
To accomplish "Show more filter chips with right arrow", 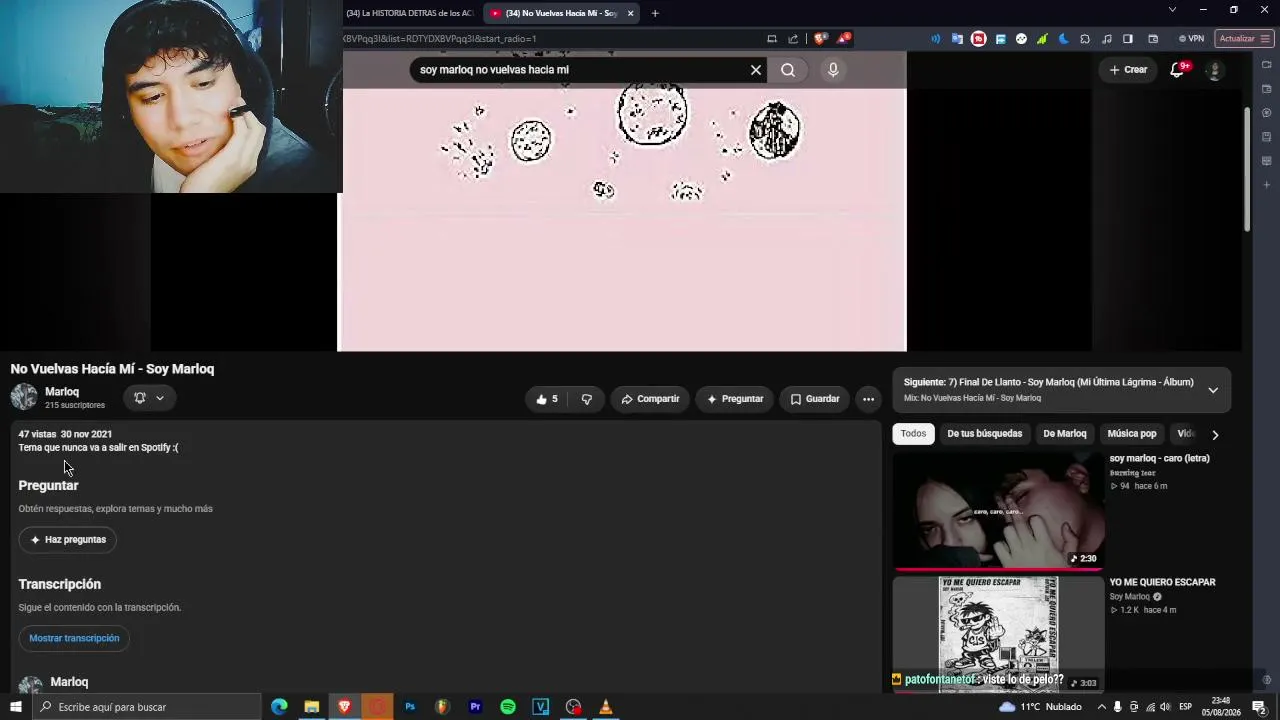I will pyautogui.click(x=1215, y=435).
